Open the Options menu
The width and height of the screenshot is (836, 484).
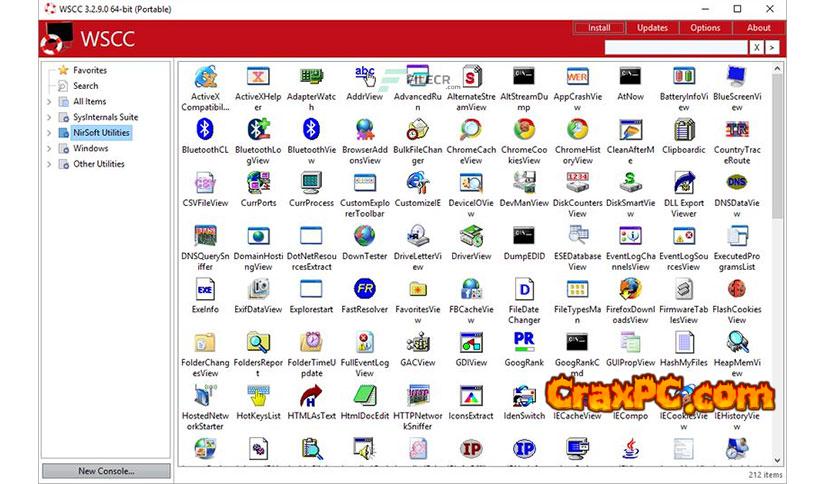point(705,28)
